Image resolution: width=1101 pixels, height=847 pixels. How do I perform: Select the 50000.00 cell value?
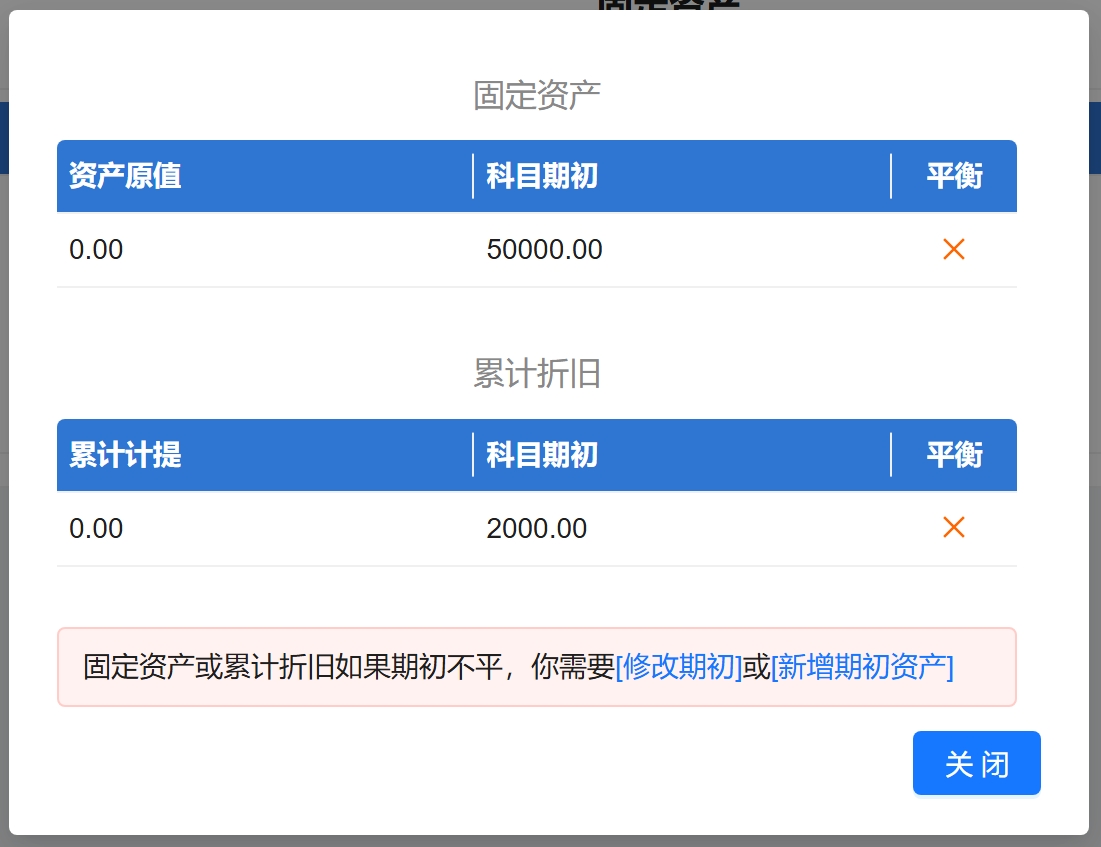pyautogui.click(x=544, y=249)
